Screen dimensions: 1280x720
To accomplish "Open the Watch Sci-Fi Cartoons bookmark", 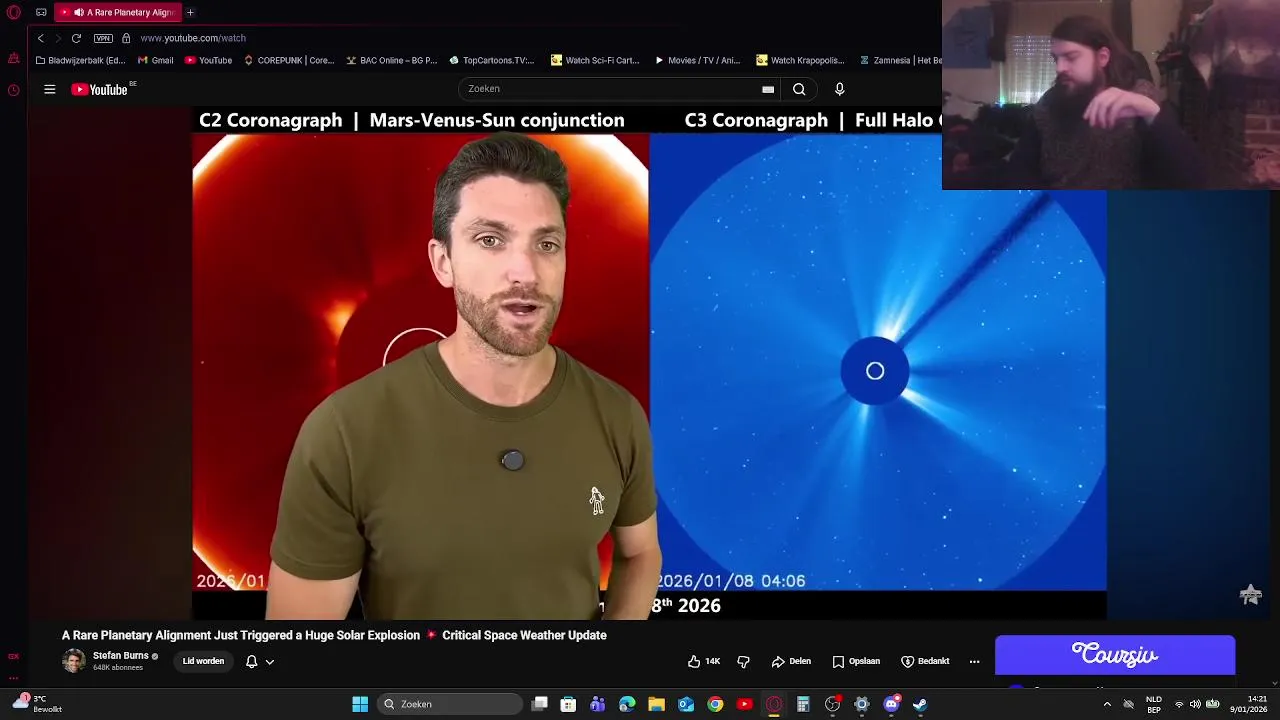I will click(595, 60).
